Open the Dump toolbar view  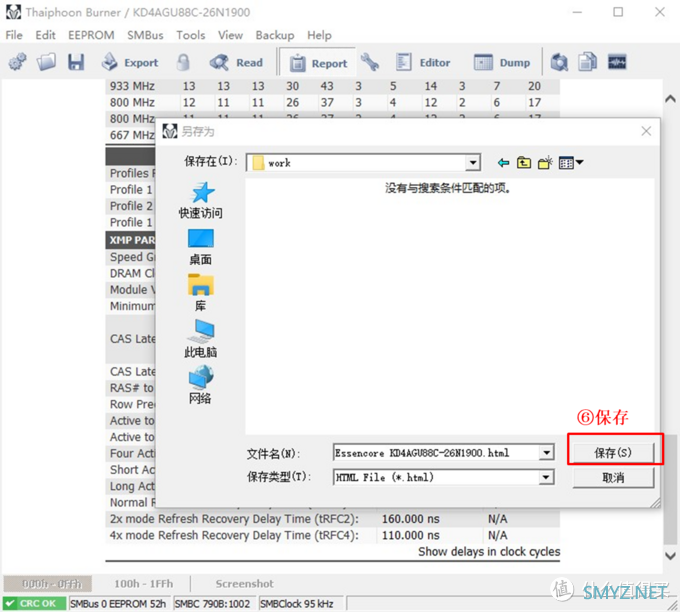click(502, 62)
